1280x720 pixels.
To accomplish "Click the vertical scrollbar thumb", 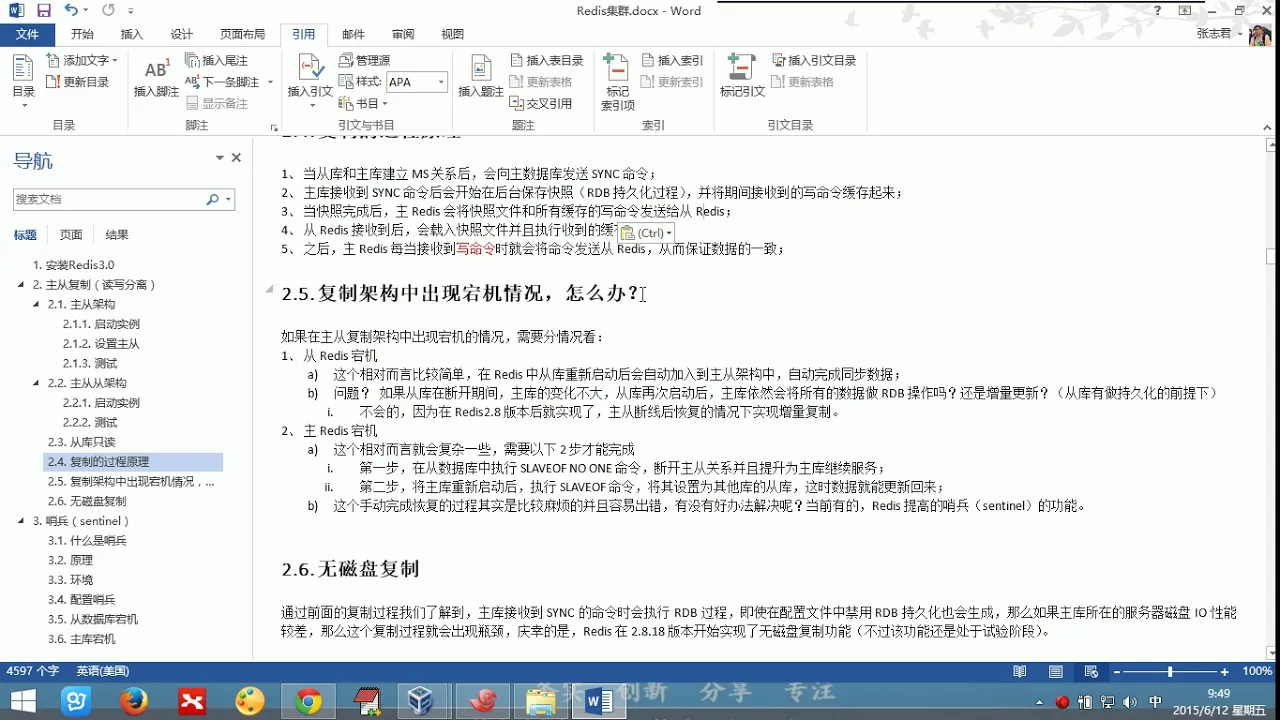I will (x=1271, y=256).
